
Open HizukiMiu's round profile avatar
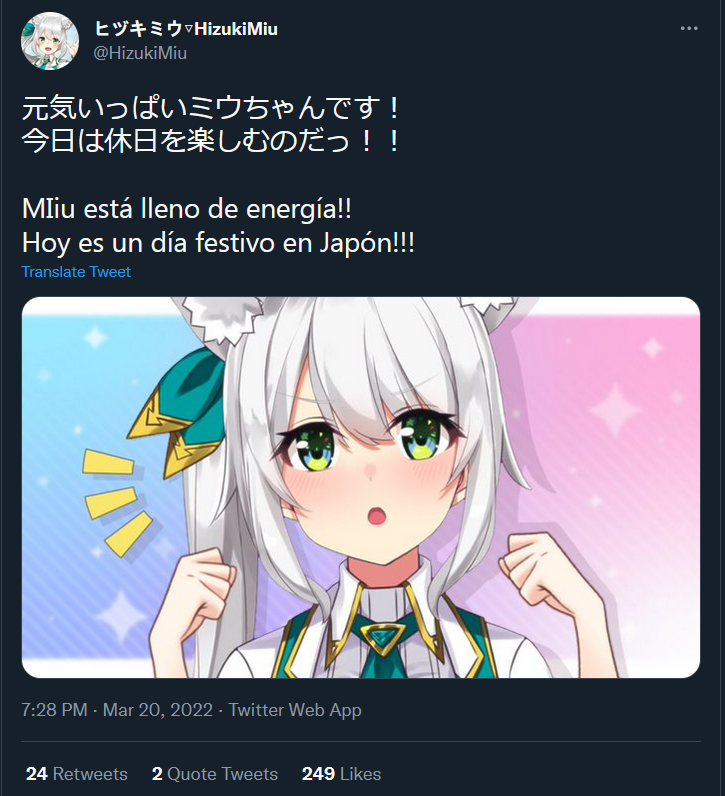(50, 41)
